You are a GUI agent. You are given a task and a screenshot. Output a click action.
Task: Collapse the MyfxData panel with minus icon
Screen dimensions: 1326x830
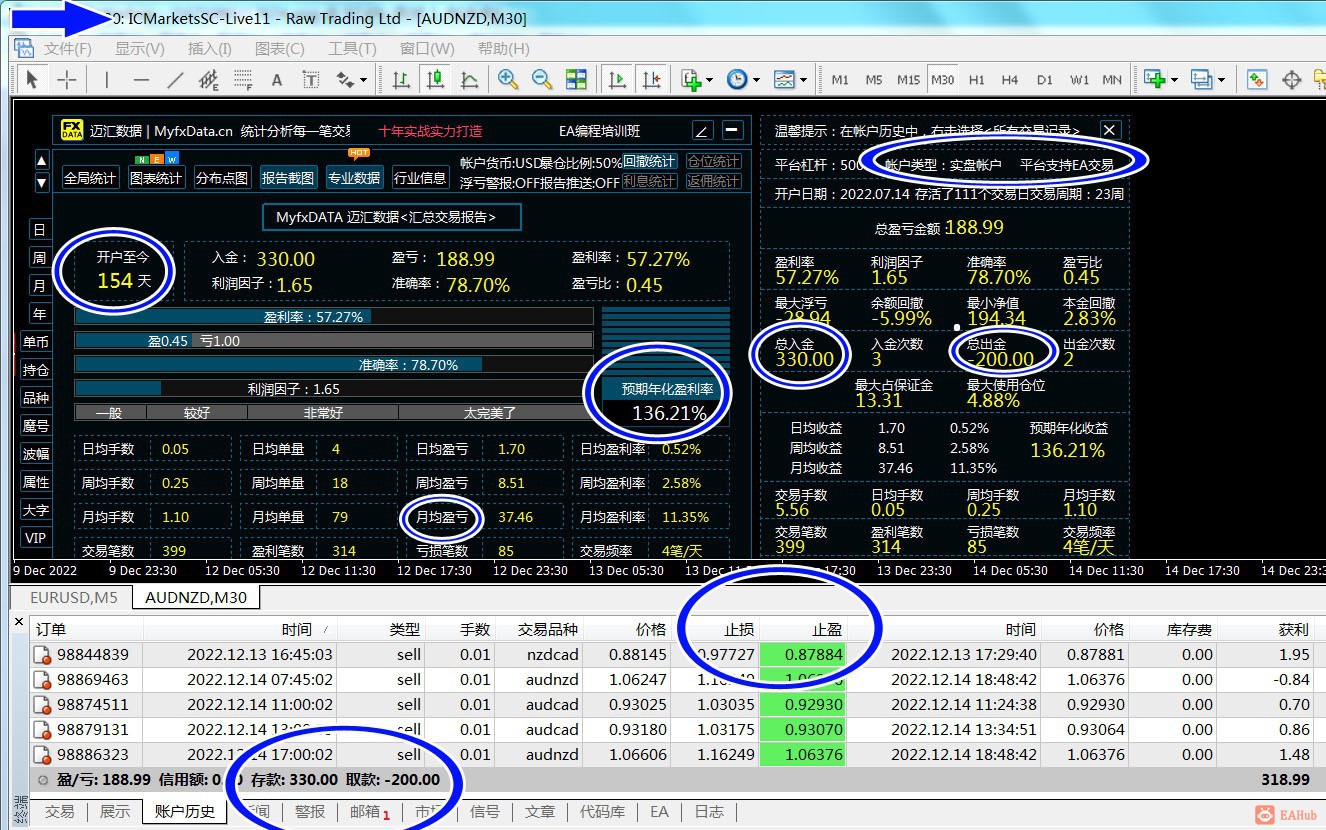coord(733,130)
